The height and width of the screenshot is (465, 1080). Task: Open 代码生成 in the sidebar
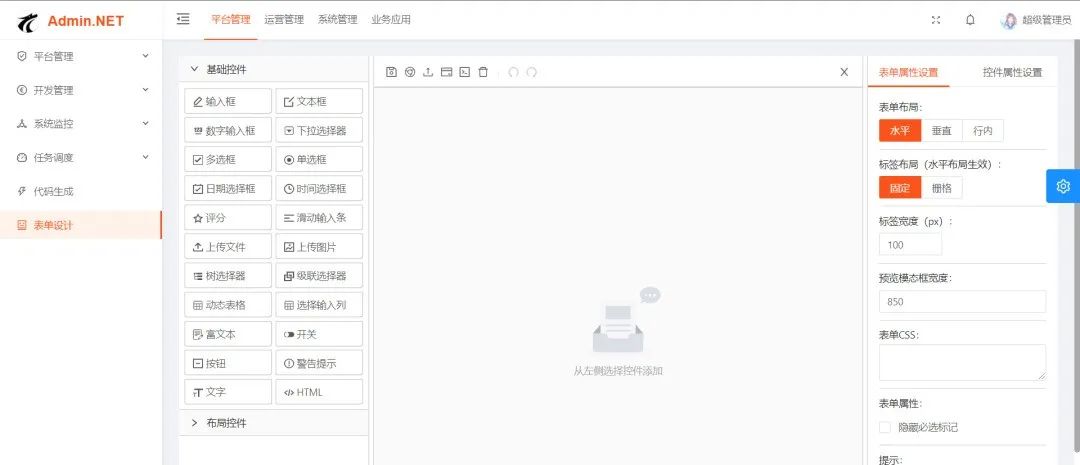81,192
